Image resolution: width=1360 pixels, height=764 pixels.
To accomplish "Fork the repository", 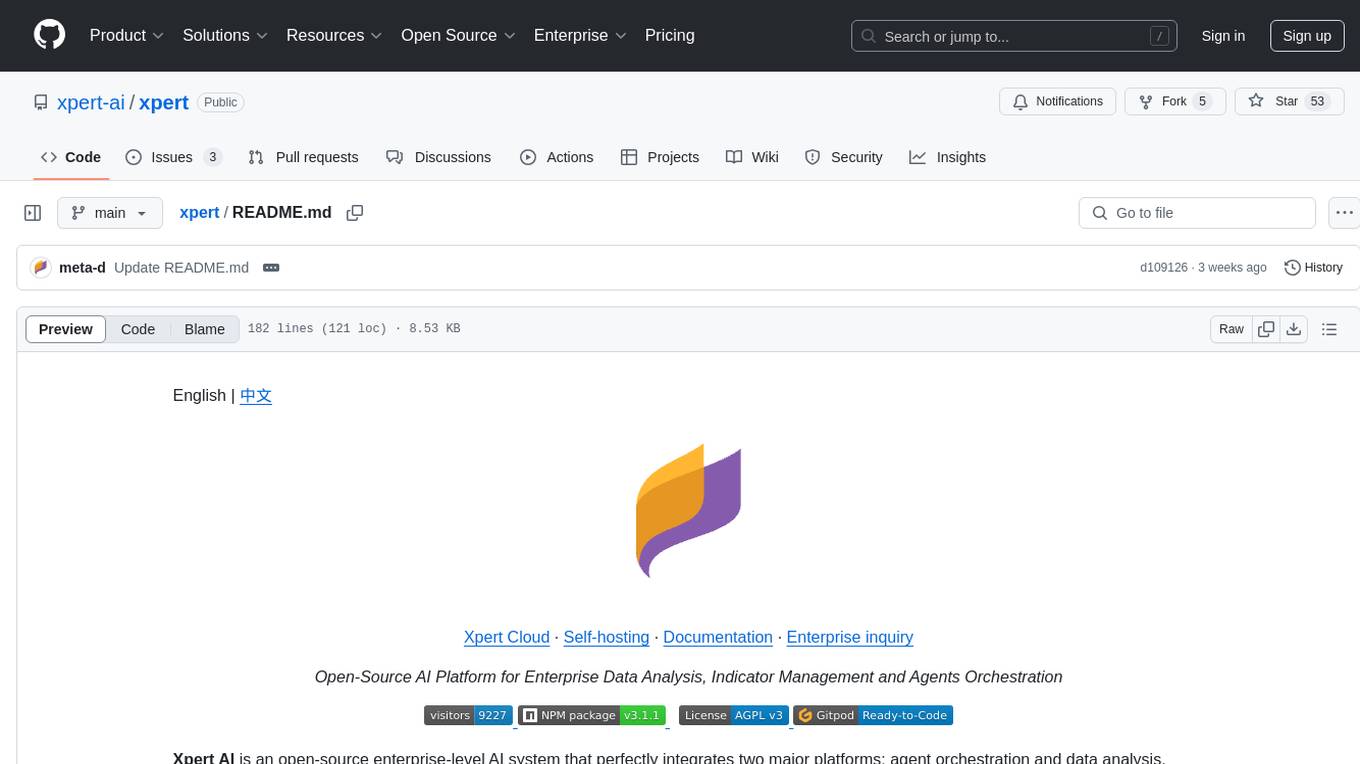I will click(1175, 101).
